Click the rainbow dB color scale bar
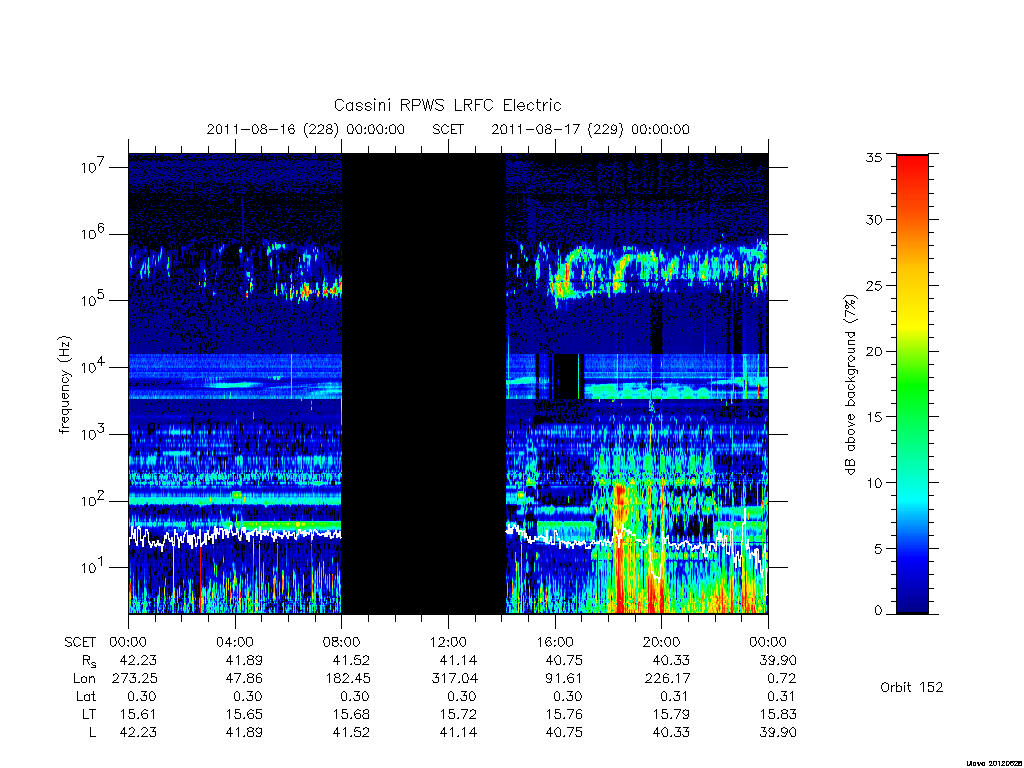 point(912,384)
